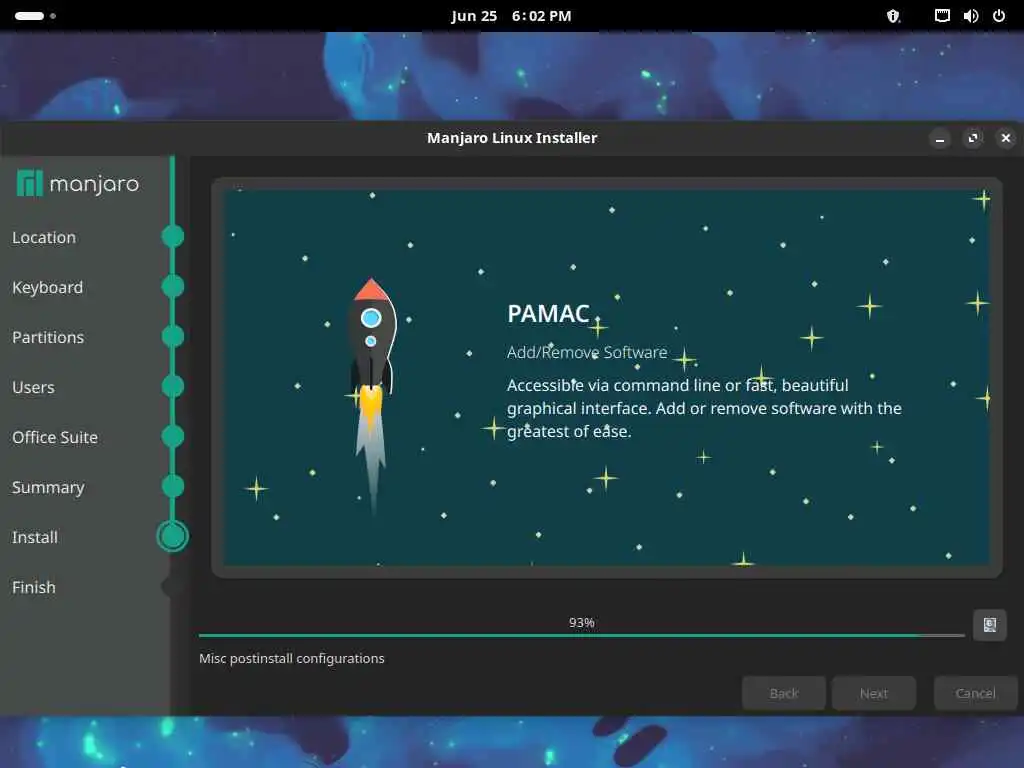Click the PAMAC slideshow heading
This screenshot has height=768, width=1024.
point(549,313)
